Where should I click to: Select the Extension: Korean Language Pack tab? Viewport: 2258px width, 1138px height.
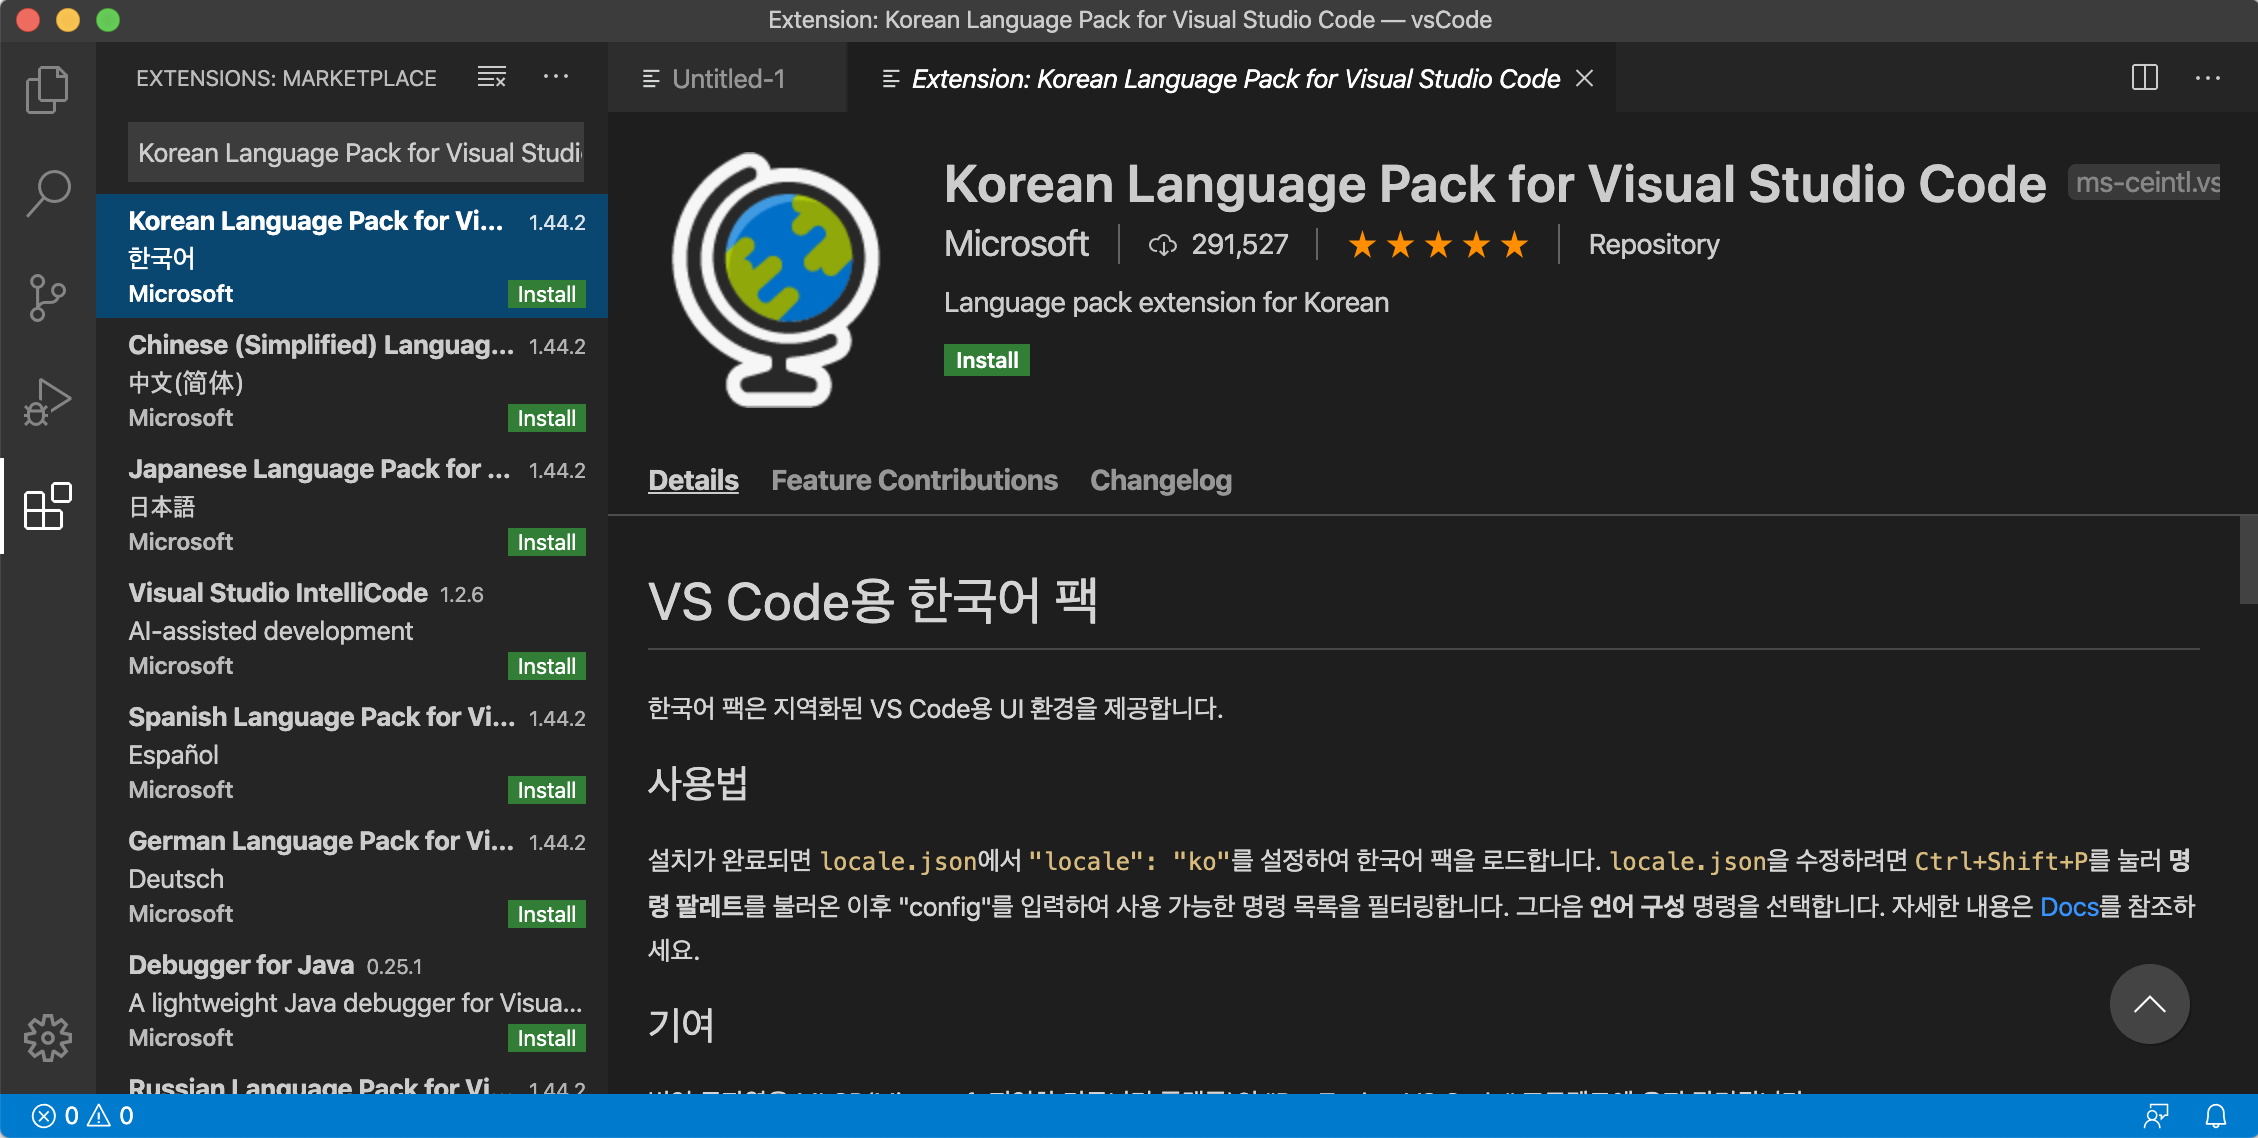(1232, 78)
